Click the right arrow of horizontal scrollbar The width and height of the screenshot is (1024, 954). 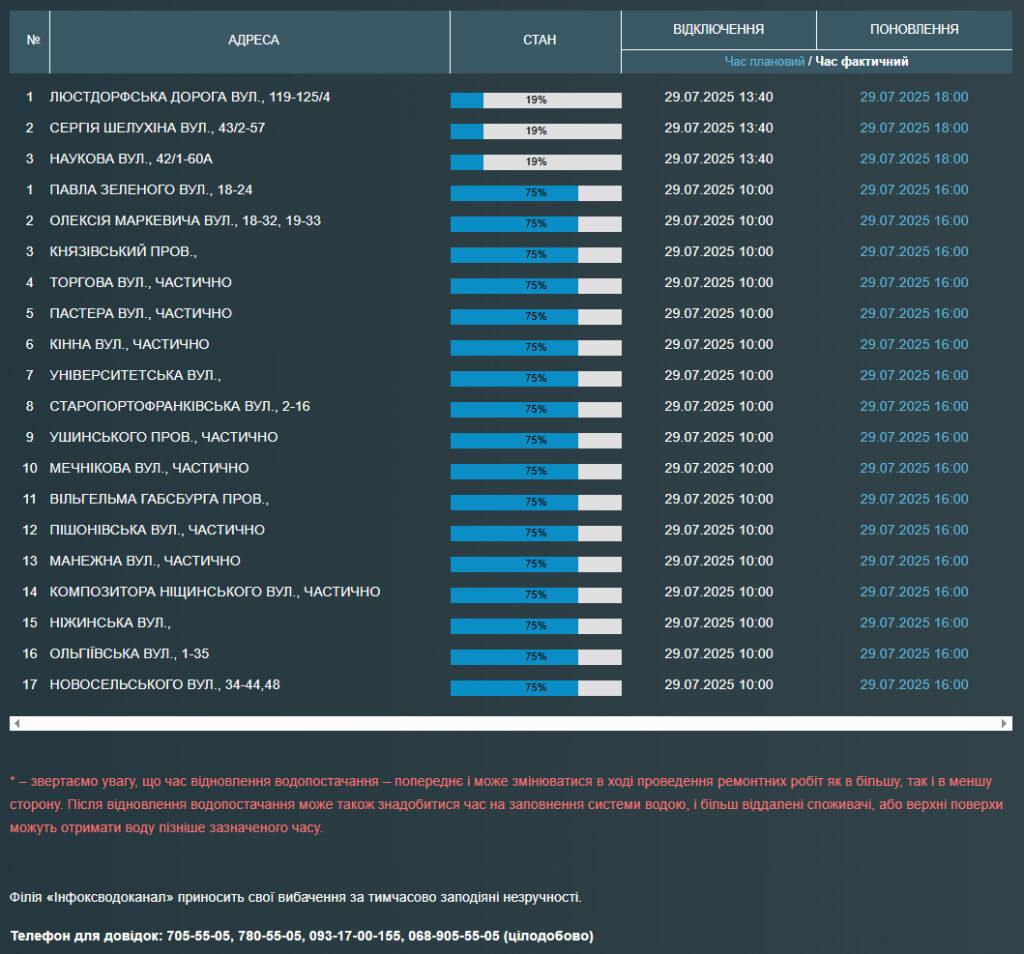point(1005,723)
